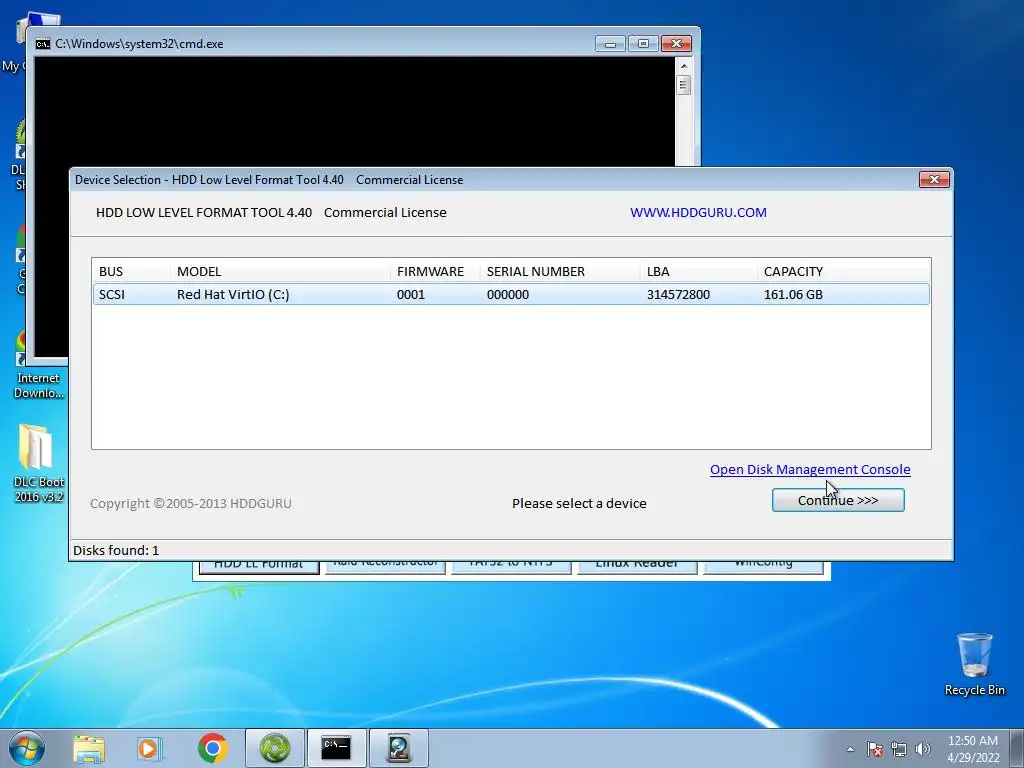Click the 161.06 GB capacity cell
This screenshot has width=1024, height=768.
click(793, 295)
